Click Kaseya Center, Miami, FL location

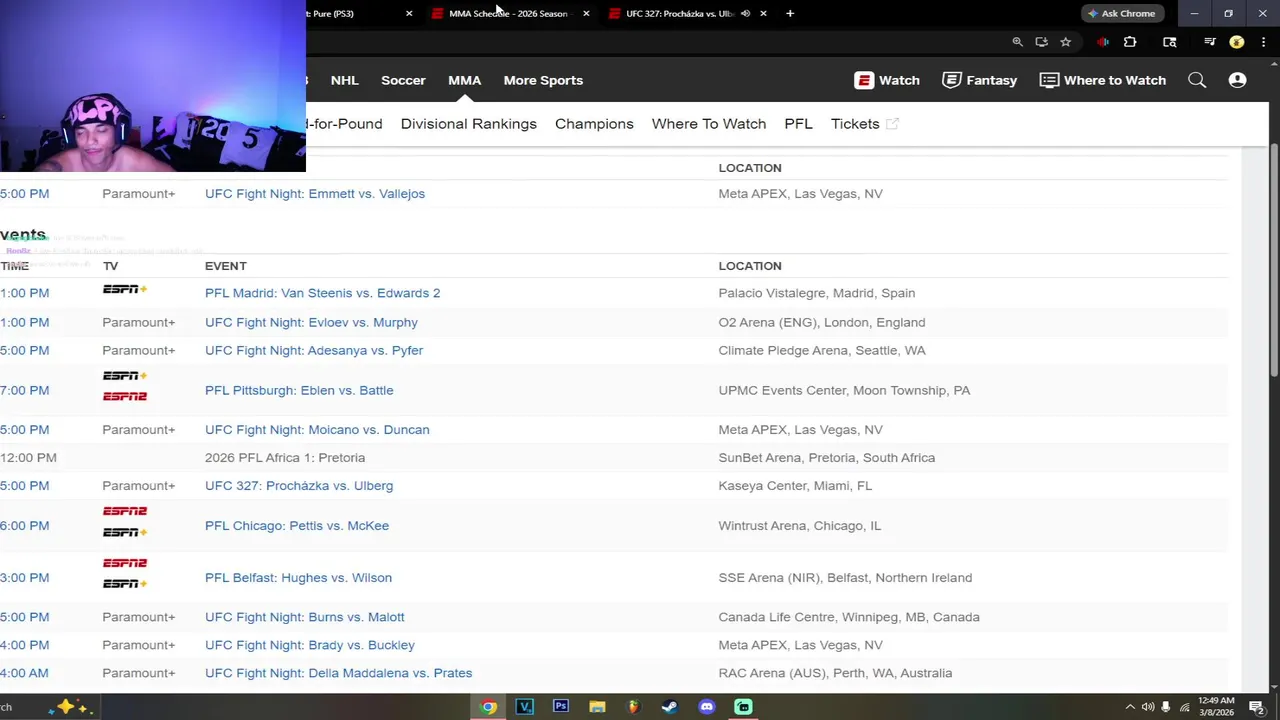(x=795, y=486)
